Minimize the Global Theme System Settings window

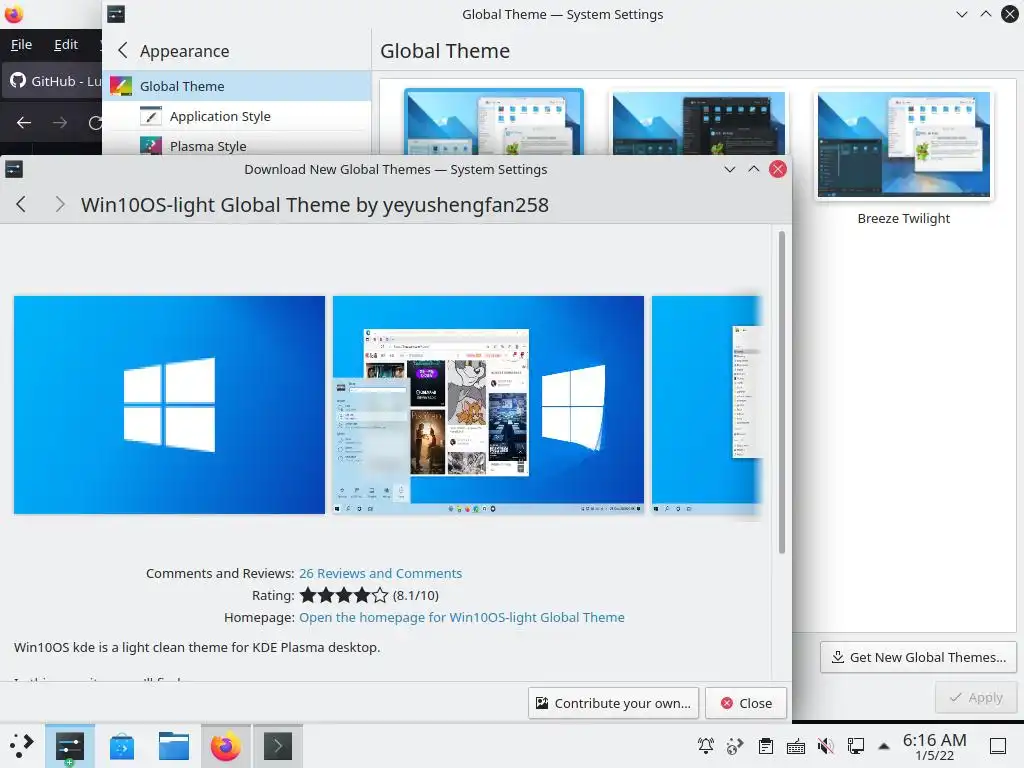click(961, 14)
